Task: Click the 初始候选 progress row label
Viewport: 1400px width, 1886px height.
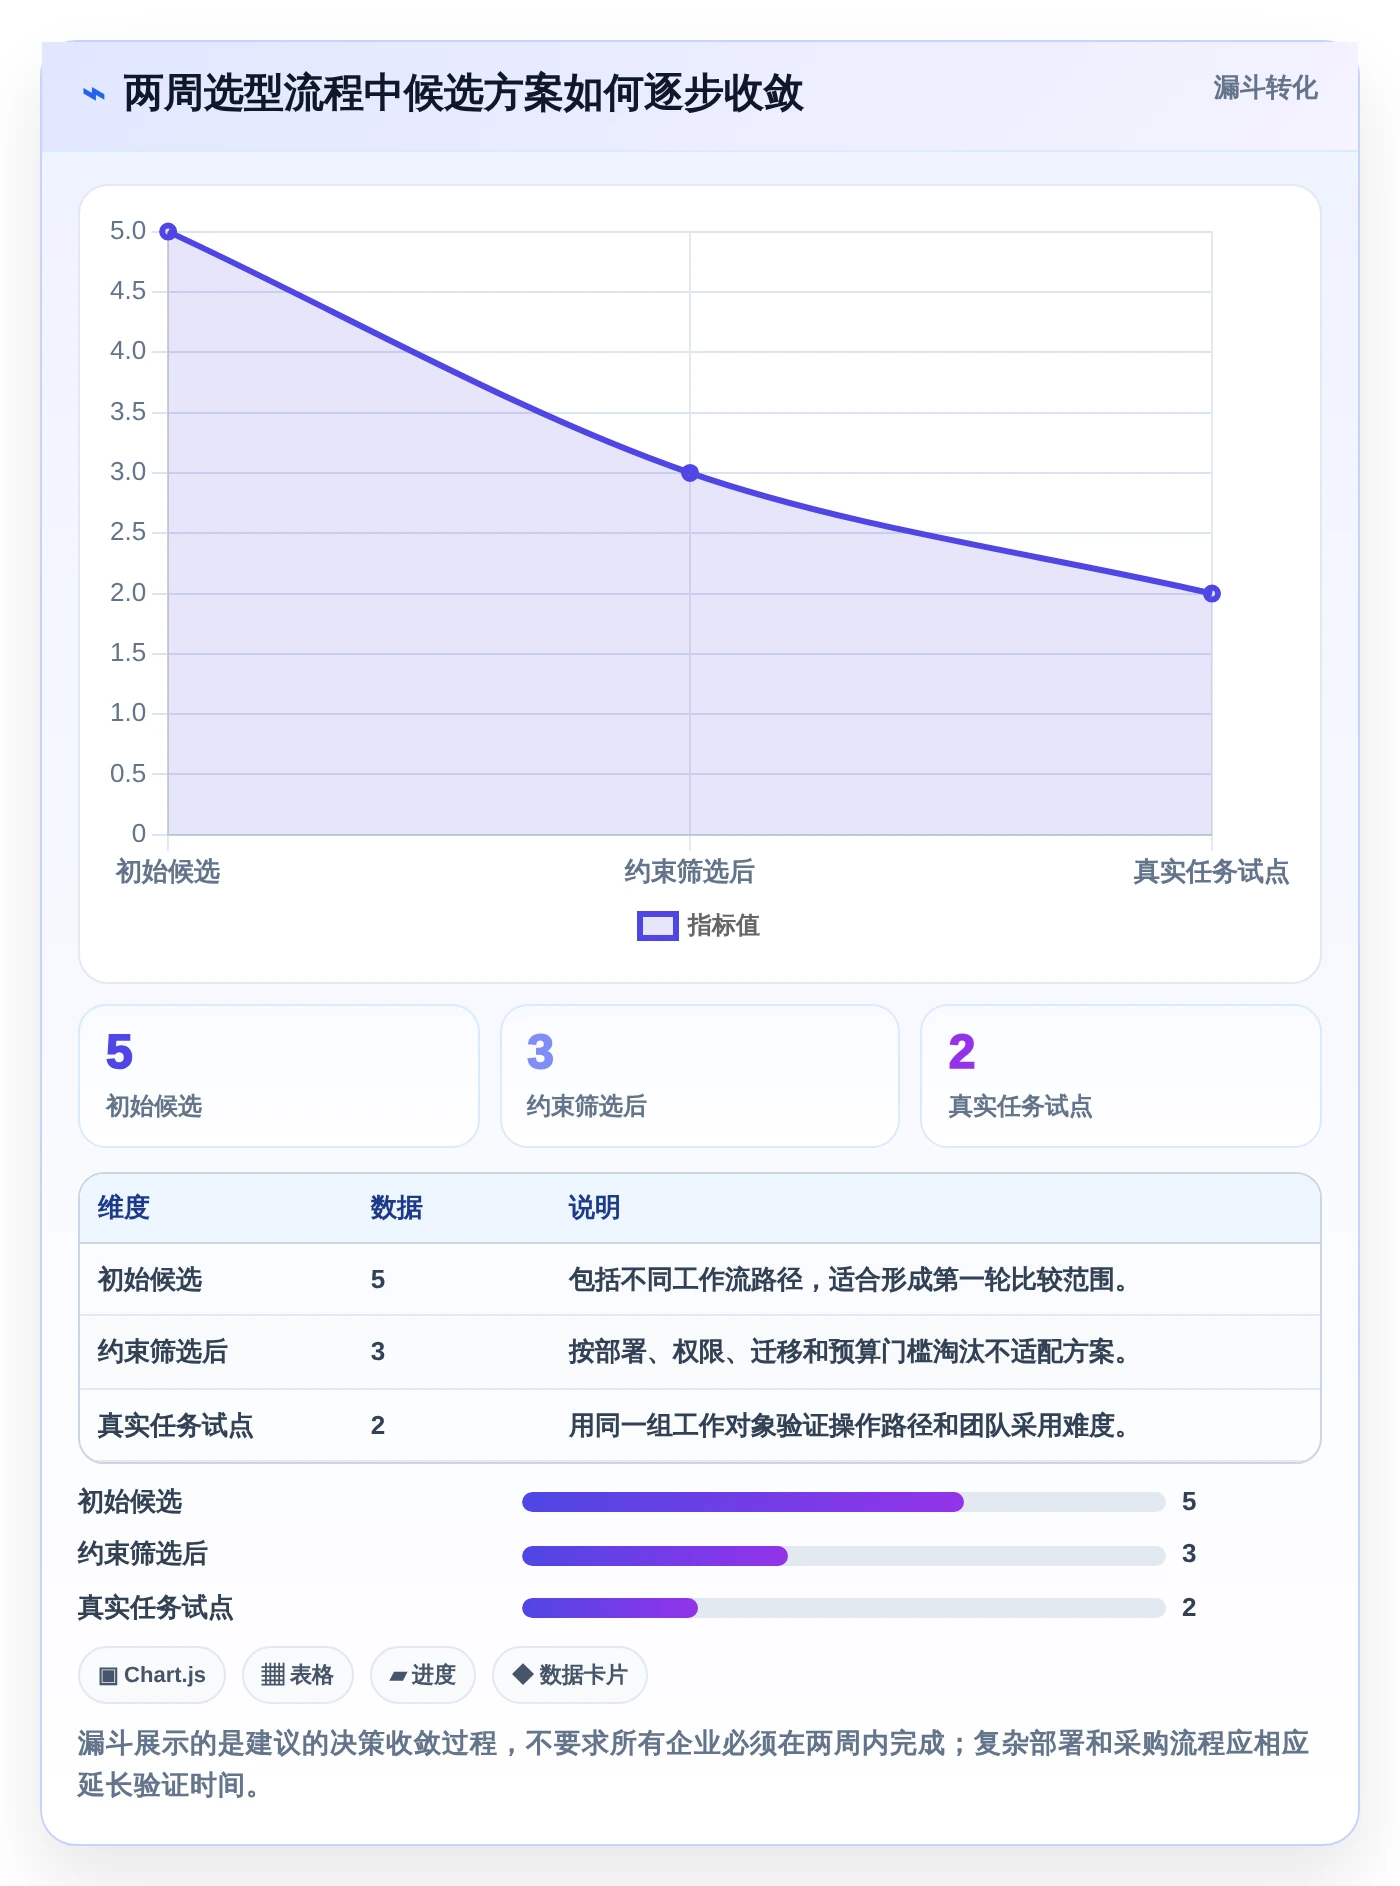Action: [130, 1502]
